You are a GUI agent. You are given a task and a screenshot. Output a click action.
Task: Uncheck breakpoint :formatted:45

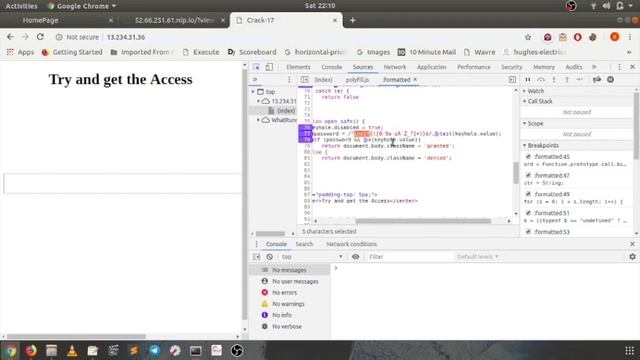(528, 156)
